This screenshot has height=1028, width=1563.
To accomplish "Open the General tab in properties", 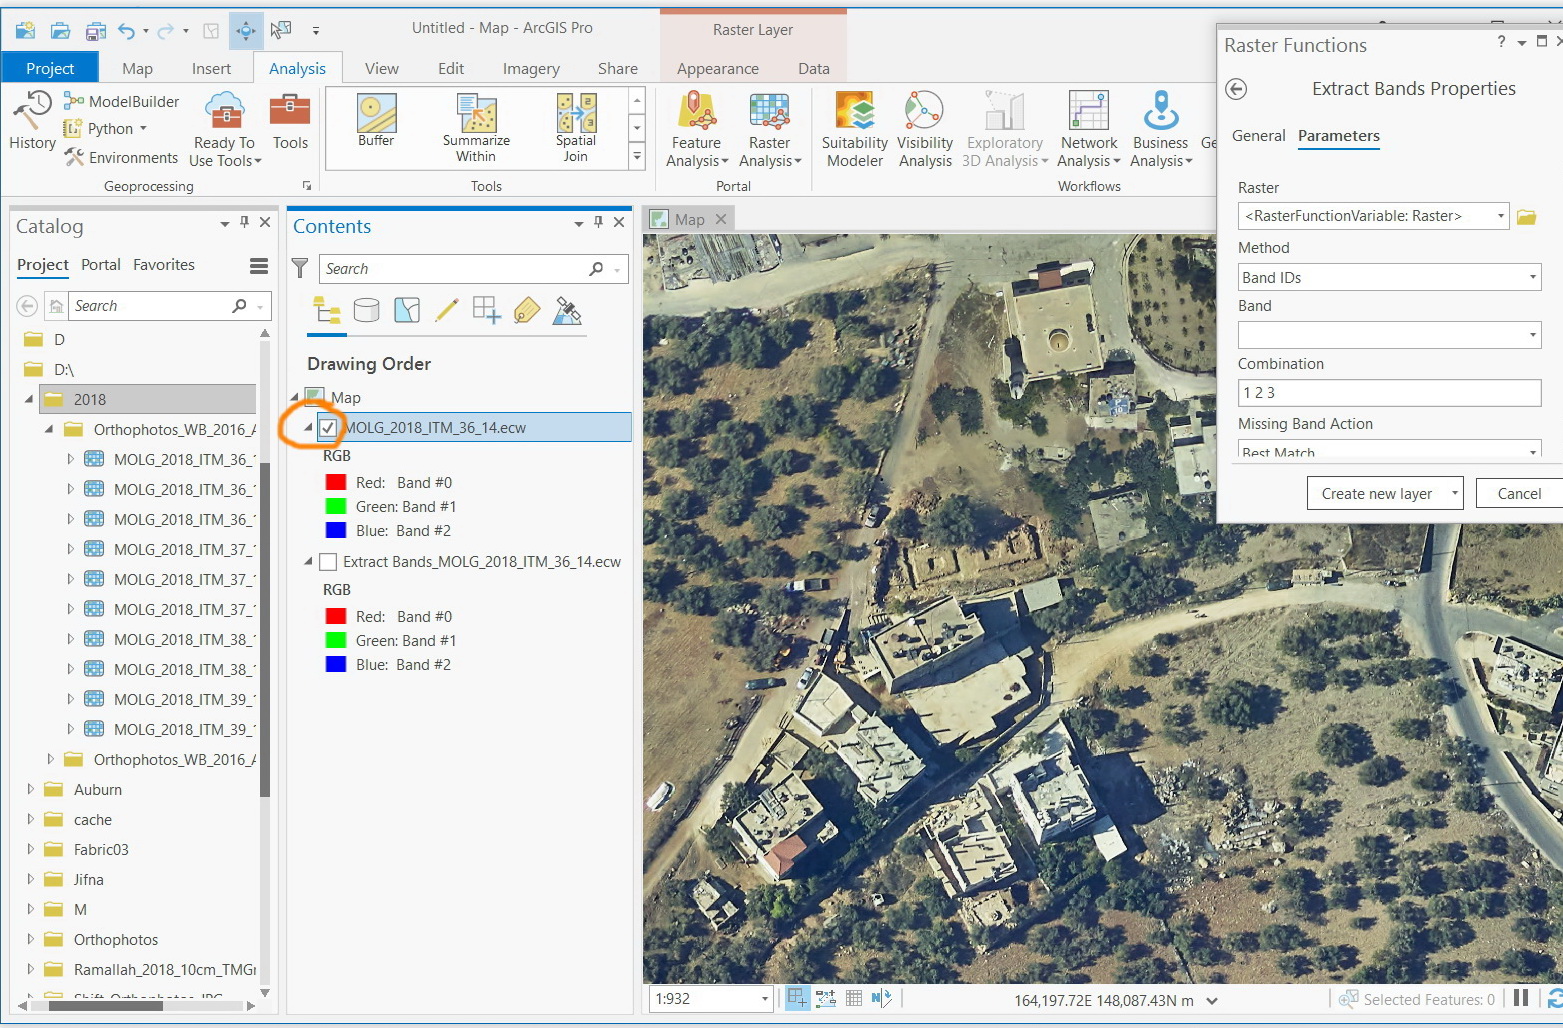I will pyautogui.click(x=1258, y=136).
